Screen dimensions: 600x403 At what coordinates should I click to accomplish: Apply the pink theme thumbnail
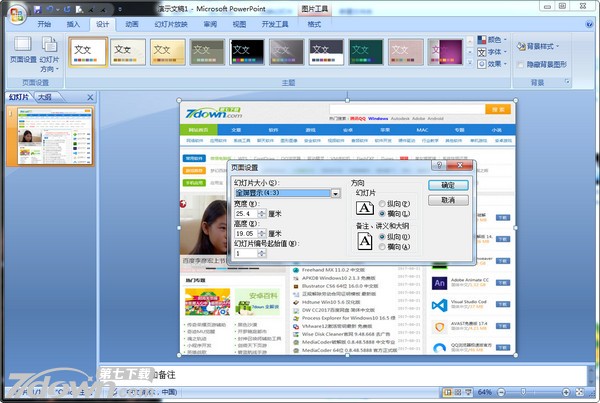[406, 52]
